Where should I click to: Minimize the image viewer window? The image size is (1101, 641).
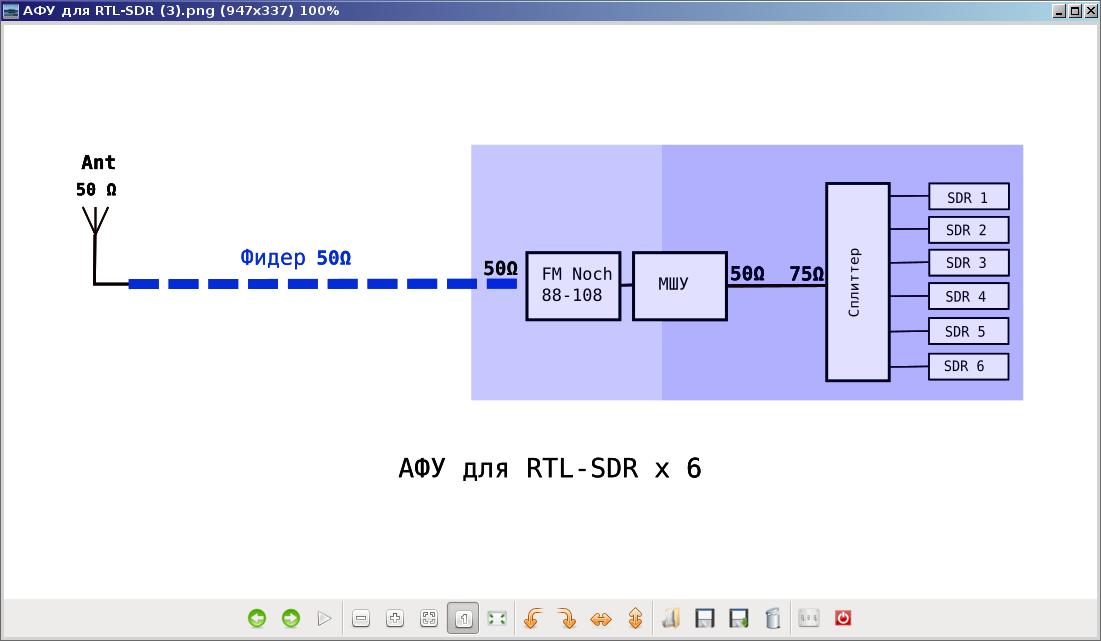pos(1060,11)
